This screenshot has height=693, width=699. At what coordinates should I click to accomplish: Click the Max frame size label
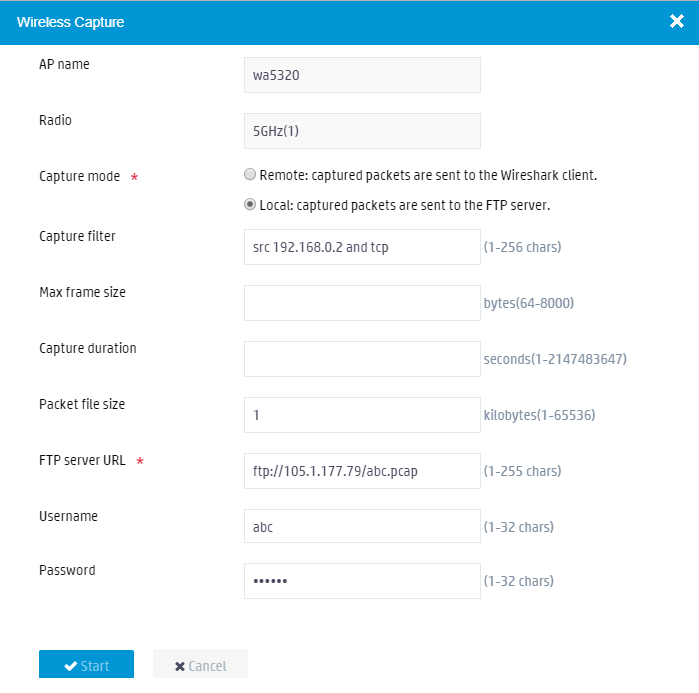click(82, 292)
